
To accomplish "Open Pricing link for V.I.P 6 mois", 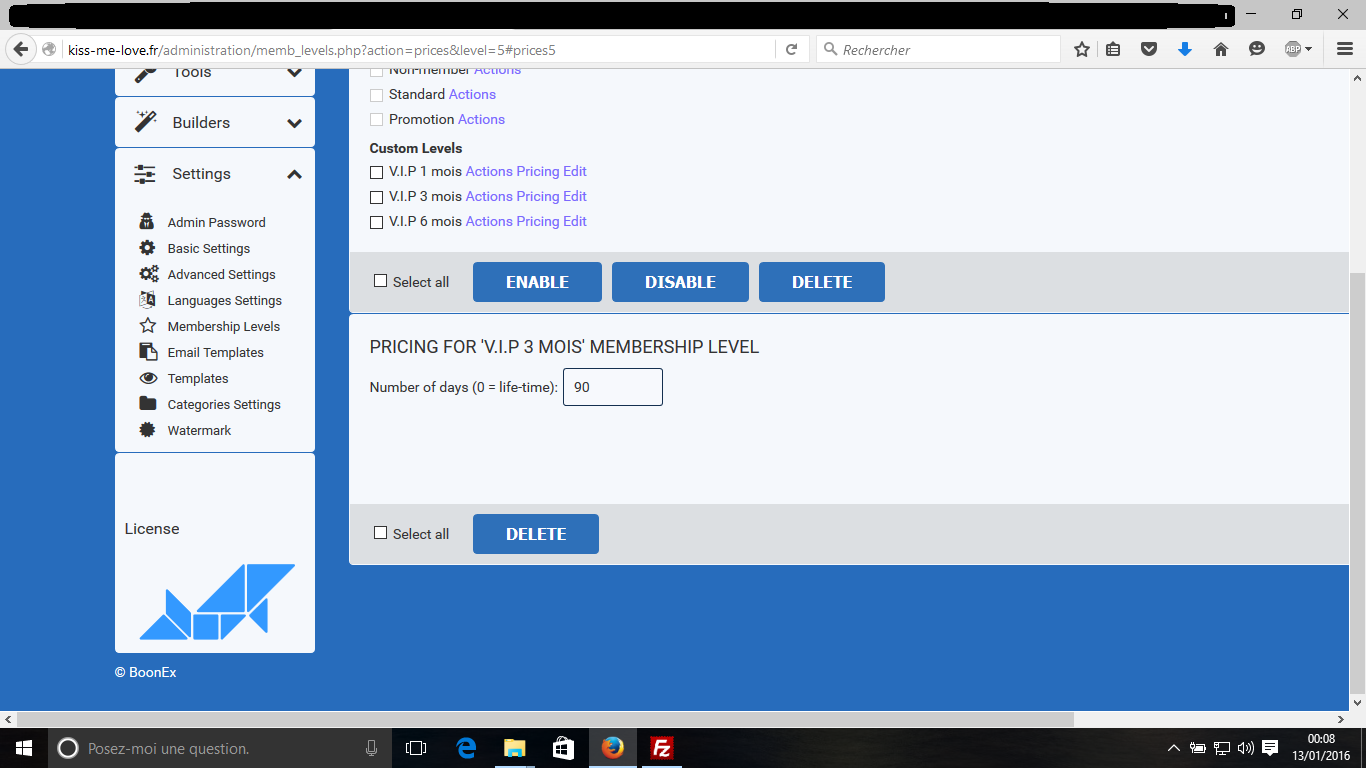I will tap(538, 221).
